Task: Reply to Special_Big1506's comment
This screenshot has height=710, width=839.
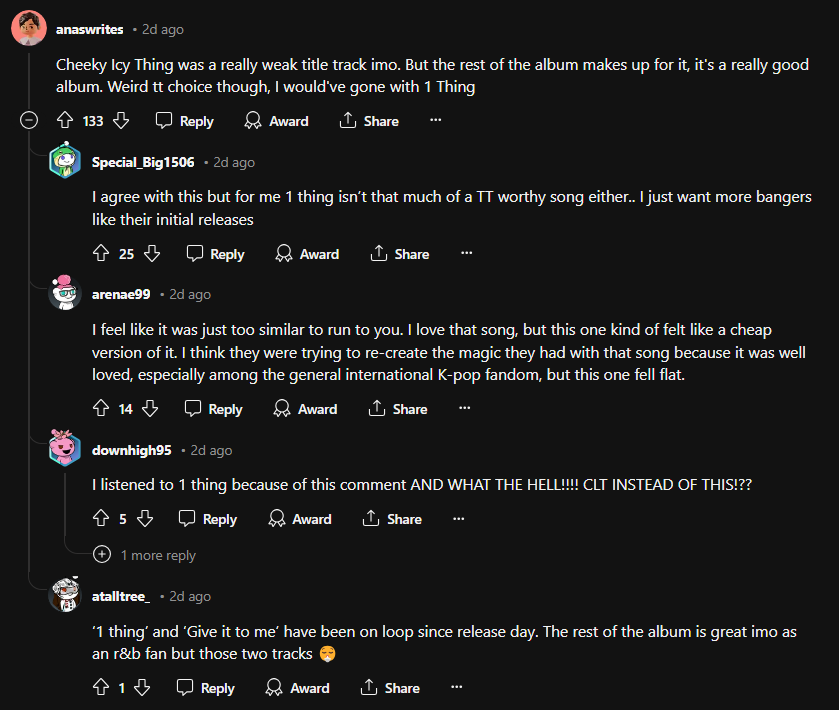Action: coord(215,254)
